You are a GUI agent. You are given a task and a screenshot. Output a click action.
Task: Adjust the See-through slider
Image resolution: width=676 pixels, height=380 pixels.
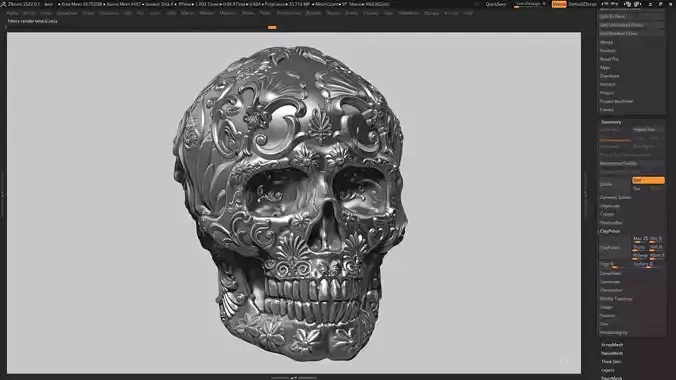(531, 4)
